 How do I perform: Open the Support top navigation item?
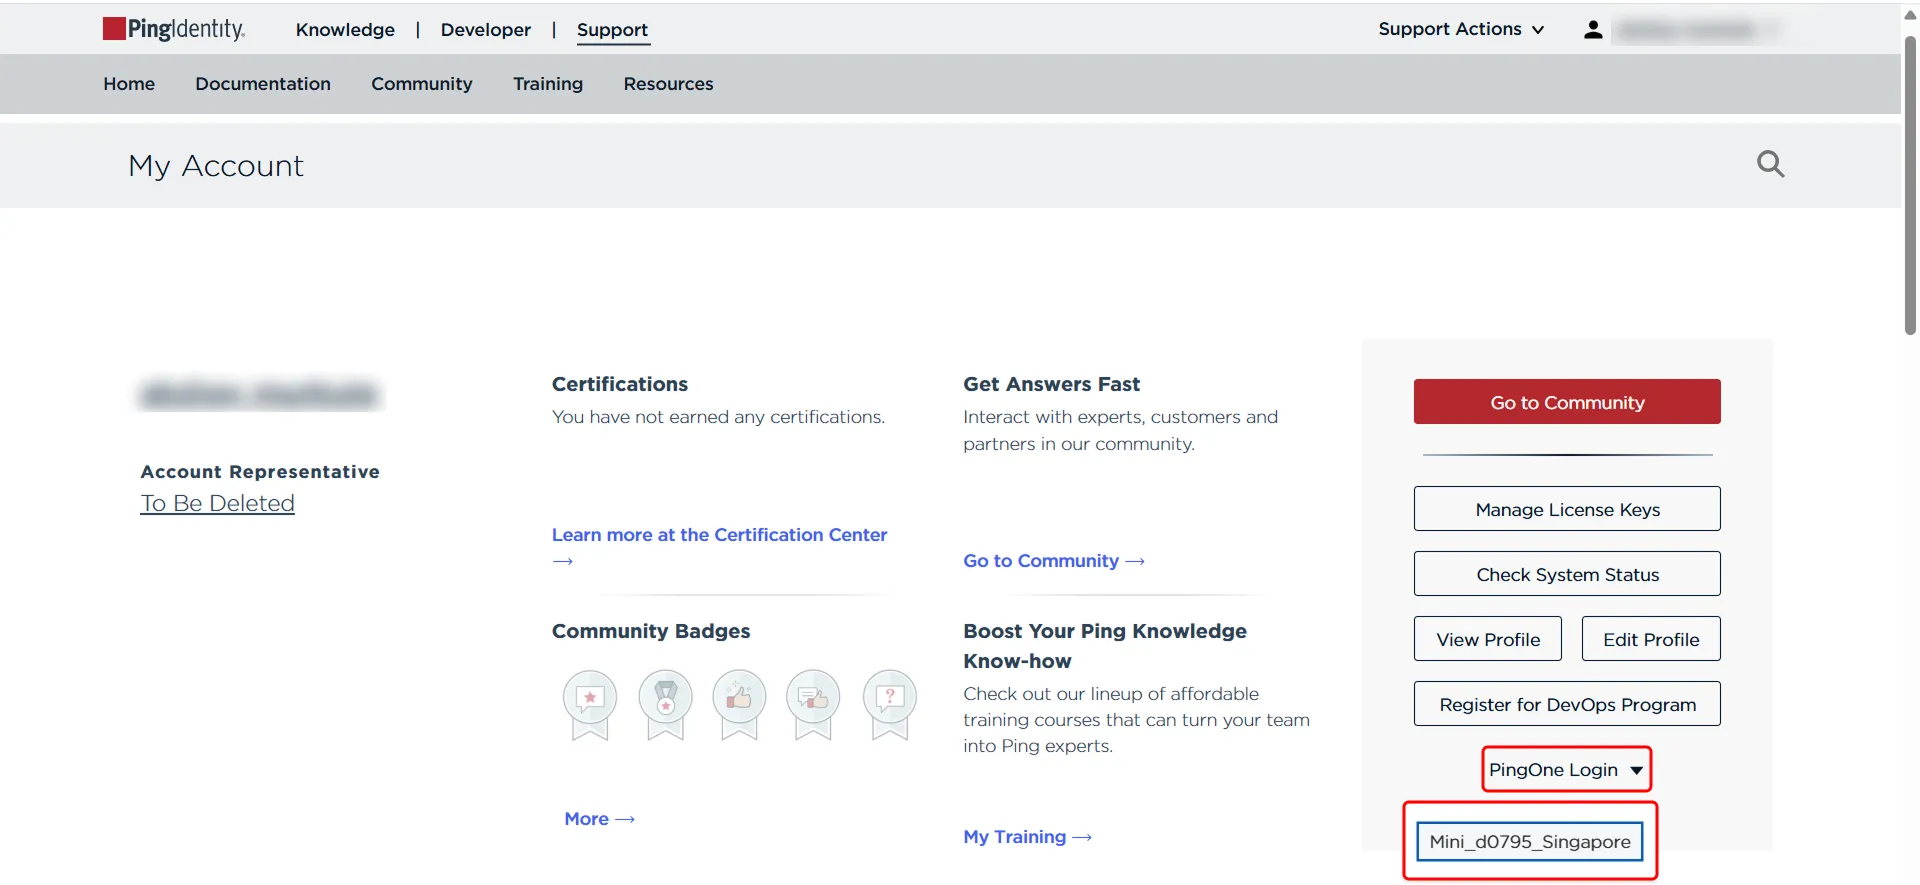pos(612,30)
